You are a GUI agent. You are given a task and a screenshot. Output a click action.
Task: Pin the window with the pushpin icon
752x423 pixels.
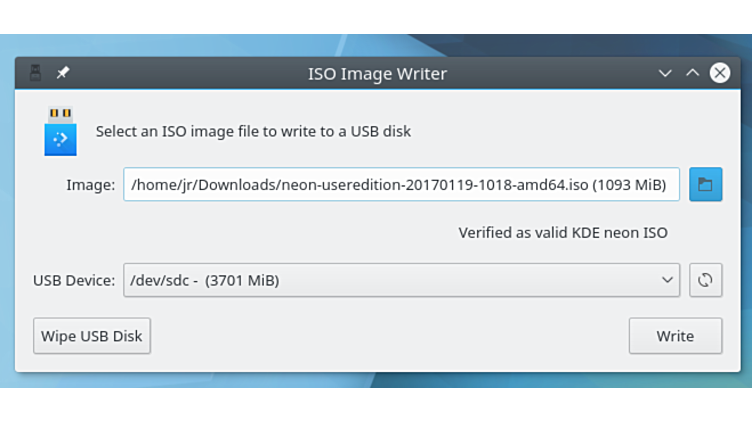(63, 73)
